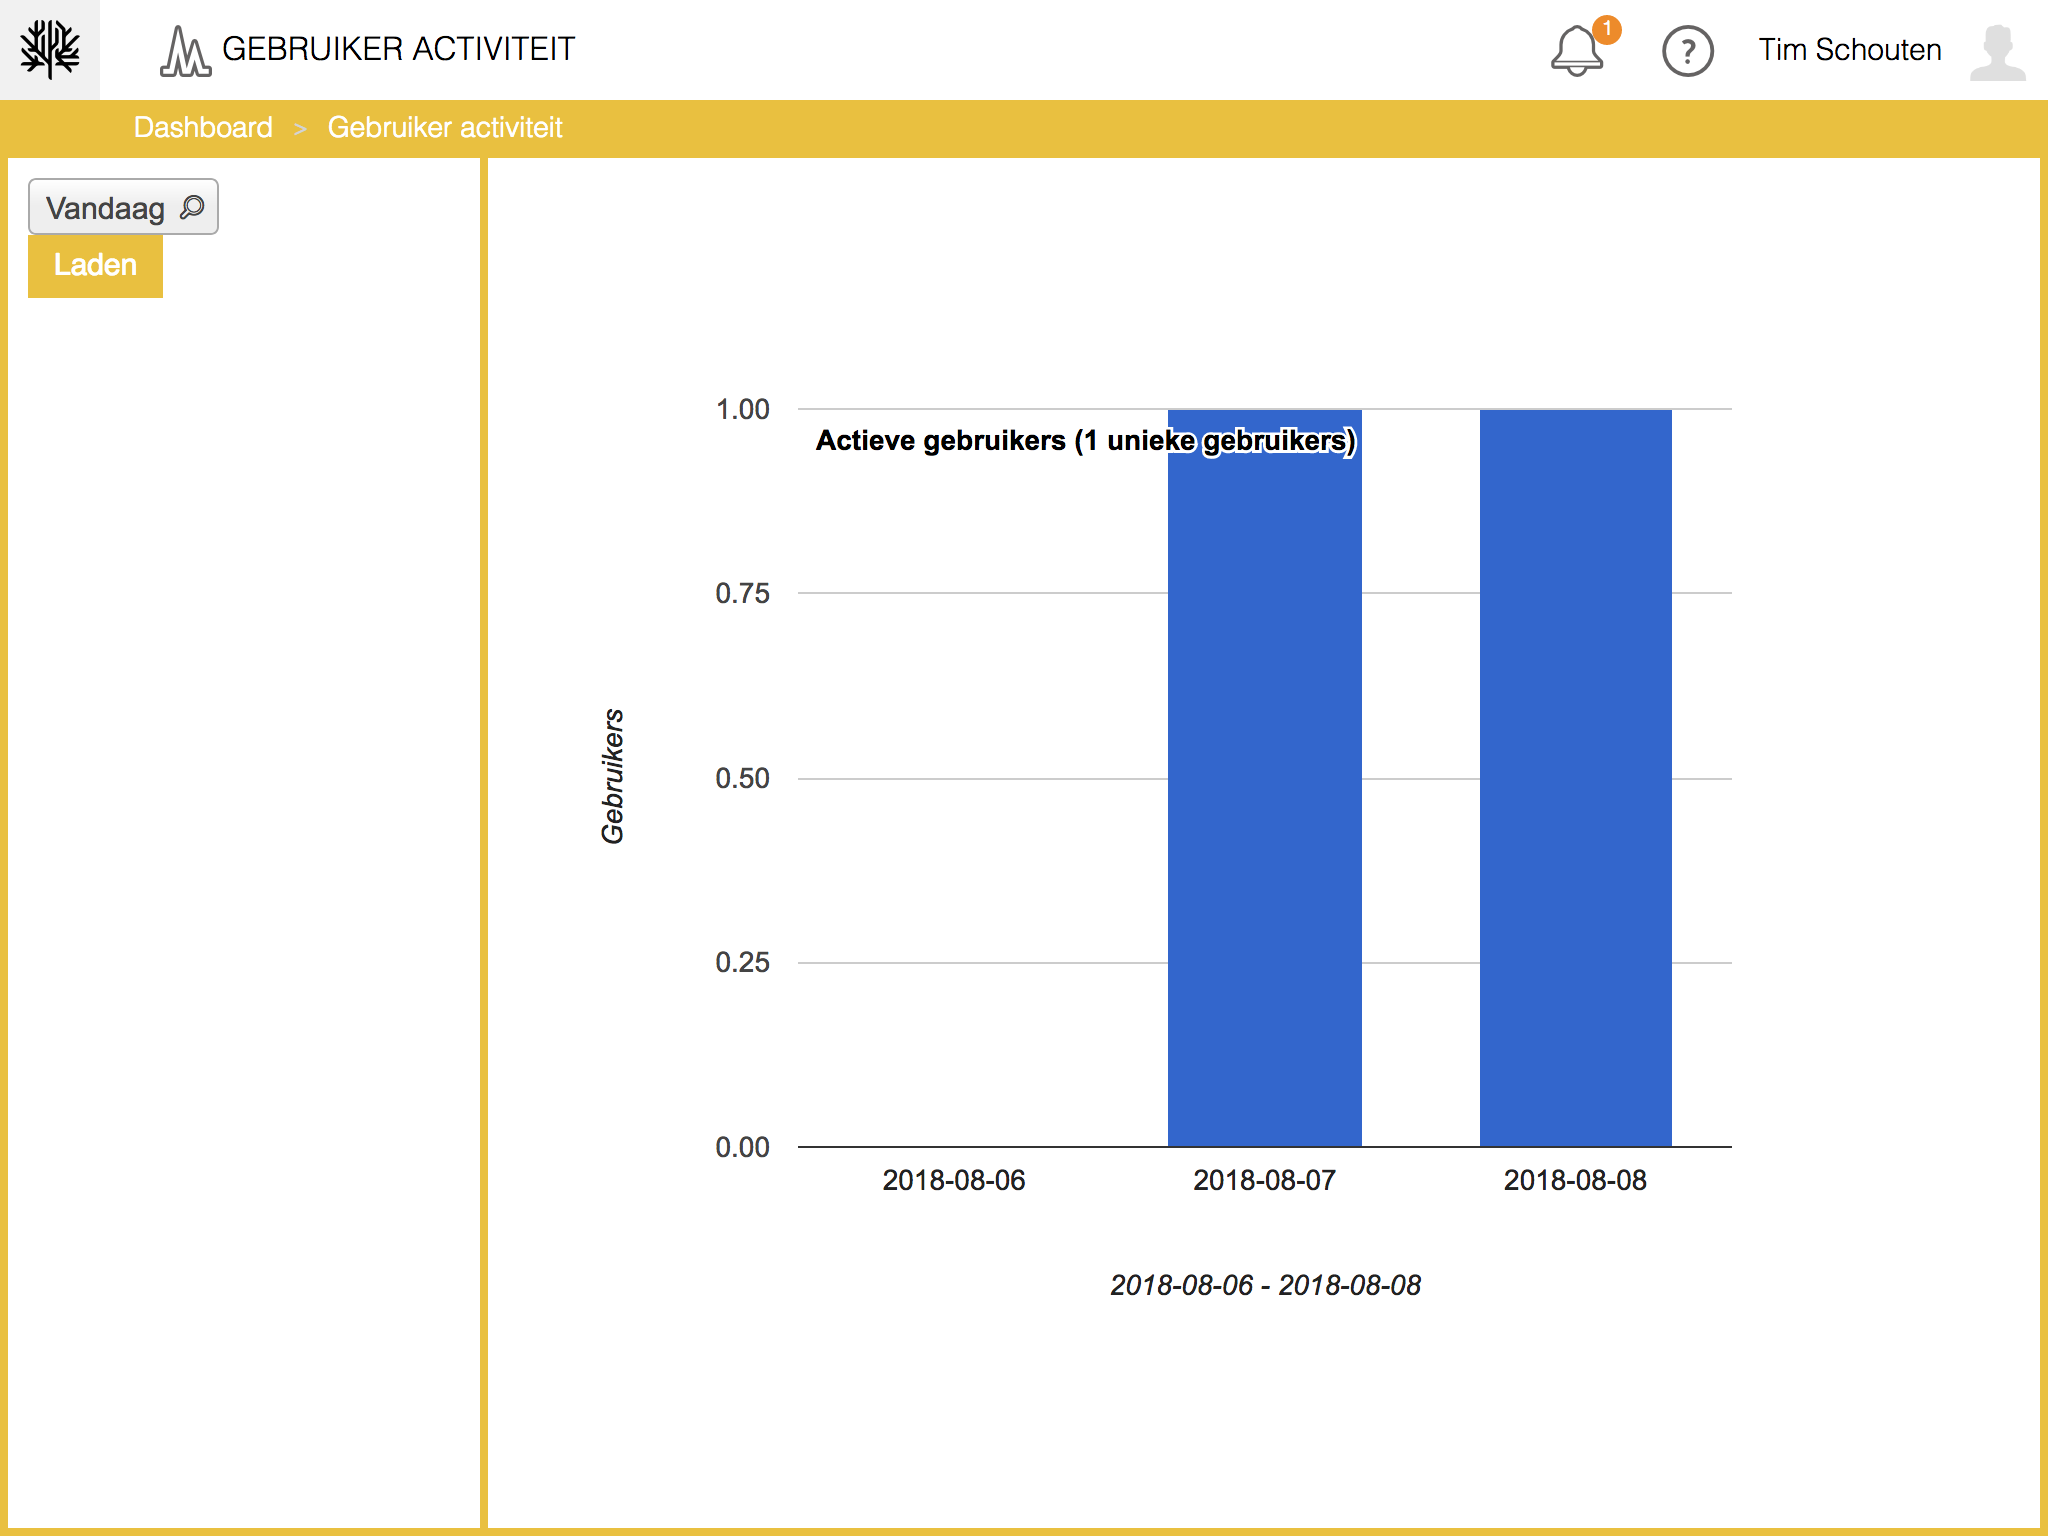Click the date range caption below chart
Image resolution: width=2048 pixels, height=1536 pixels.
[x=1265, y=1285]
